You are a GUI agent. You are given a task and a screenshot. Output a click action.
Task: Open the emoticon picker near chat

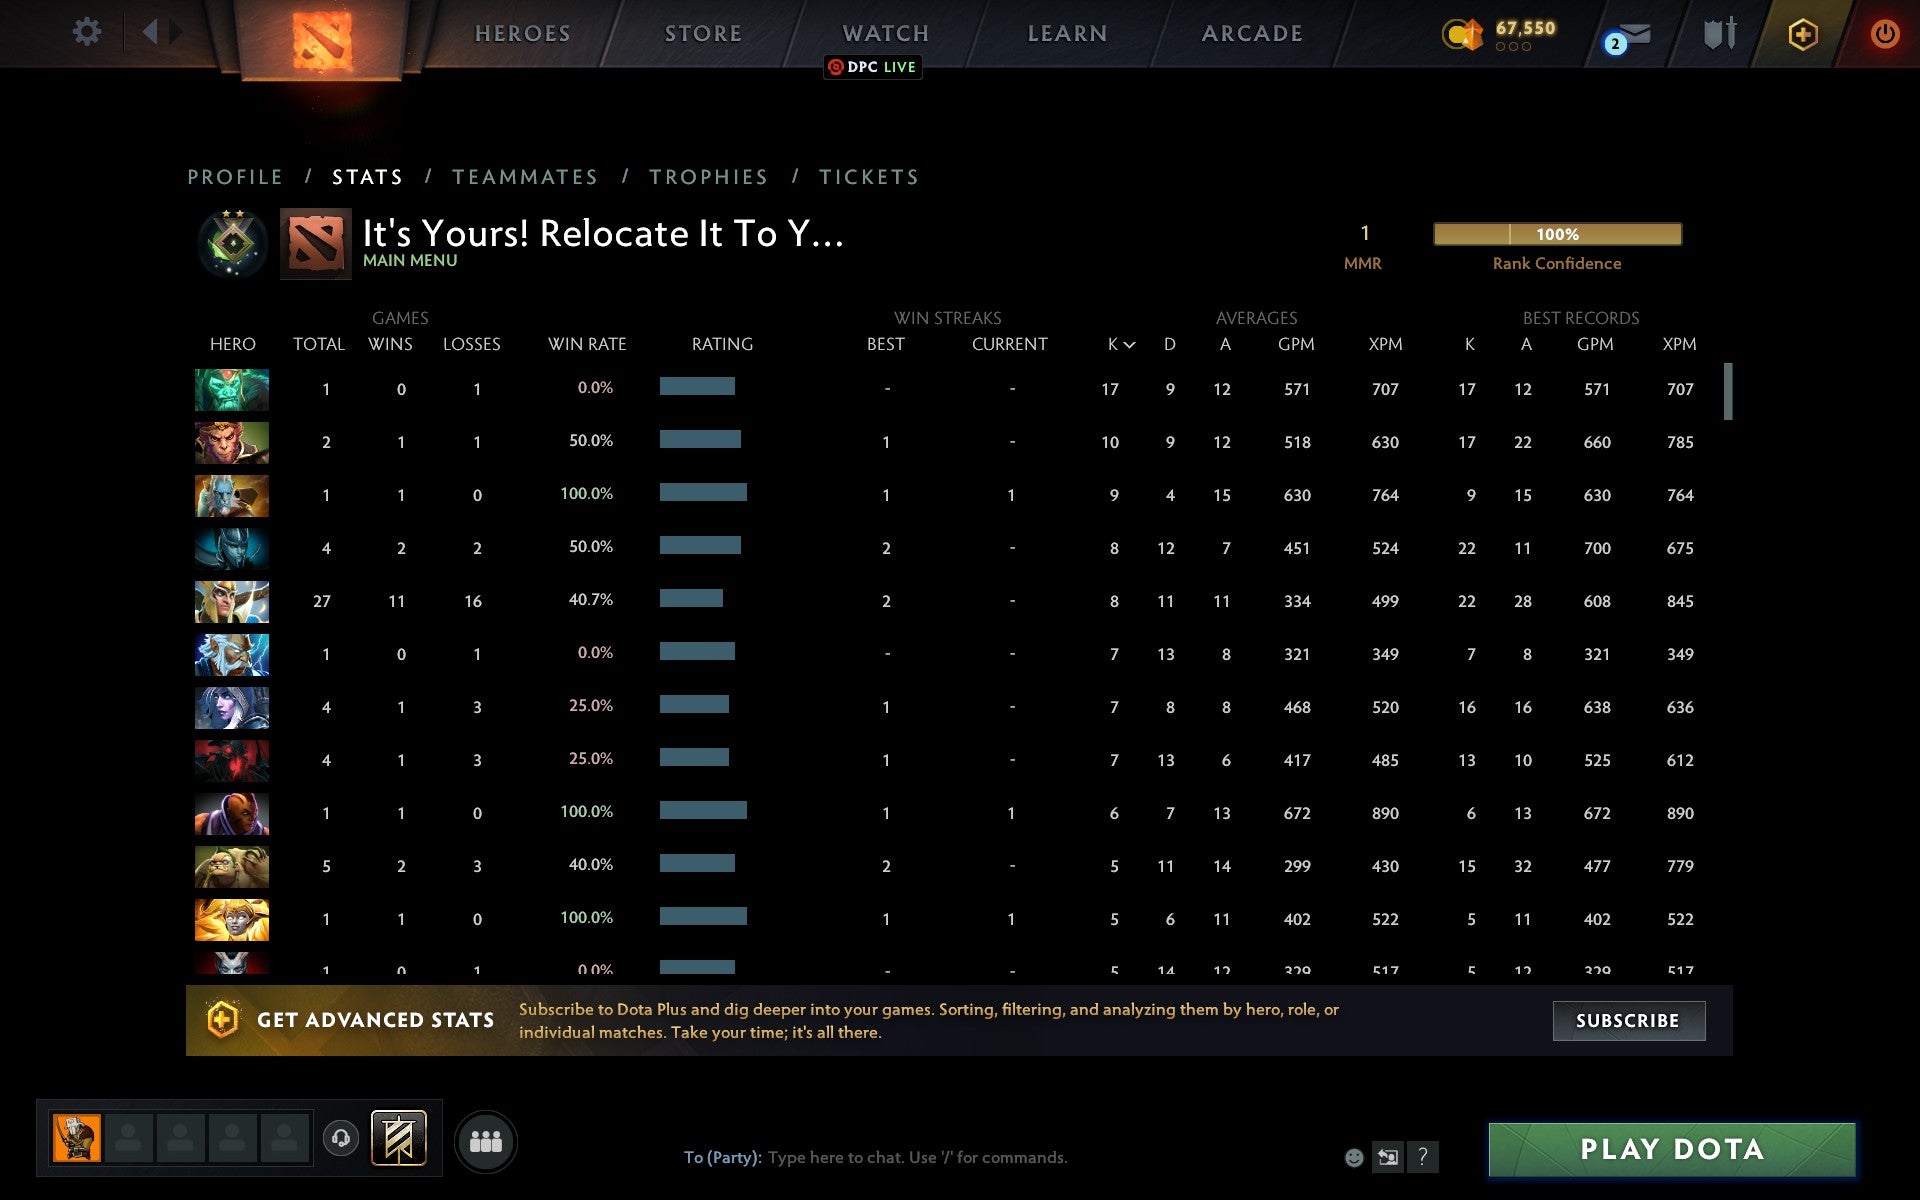[x=1354, y=1157]
